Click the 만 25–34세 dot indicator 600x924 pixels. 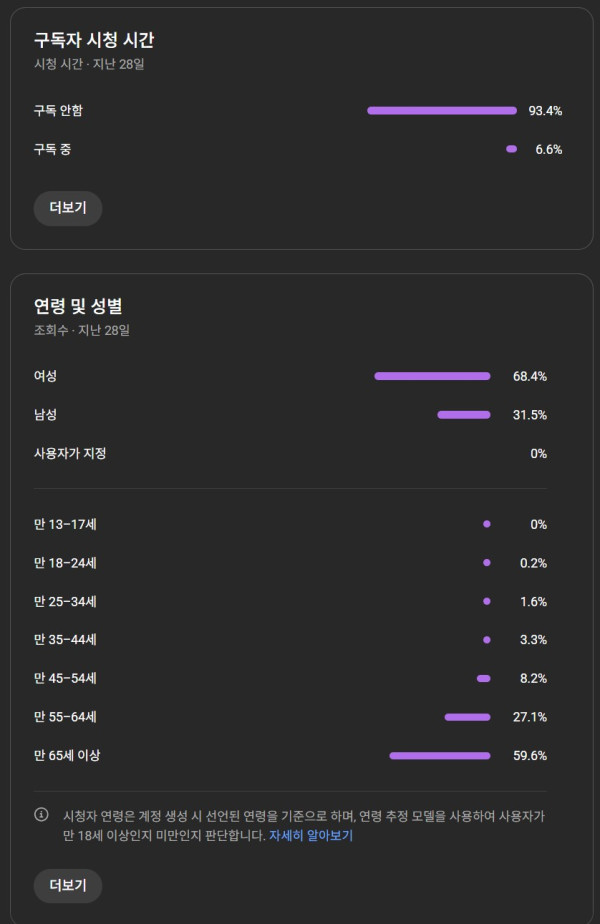(487, 602)
